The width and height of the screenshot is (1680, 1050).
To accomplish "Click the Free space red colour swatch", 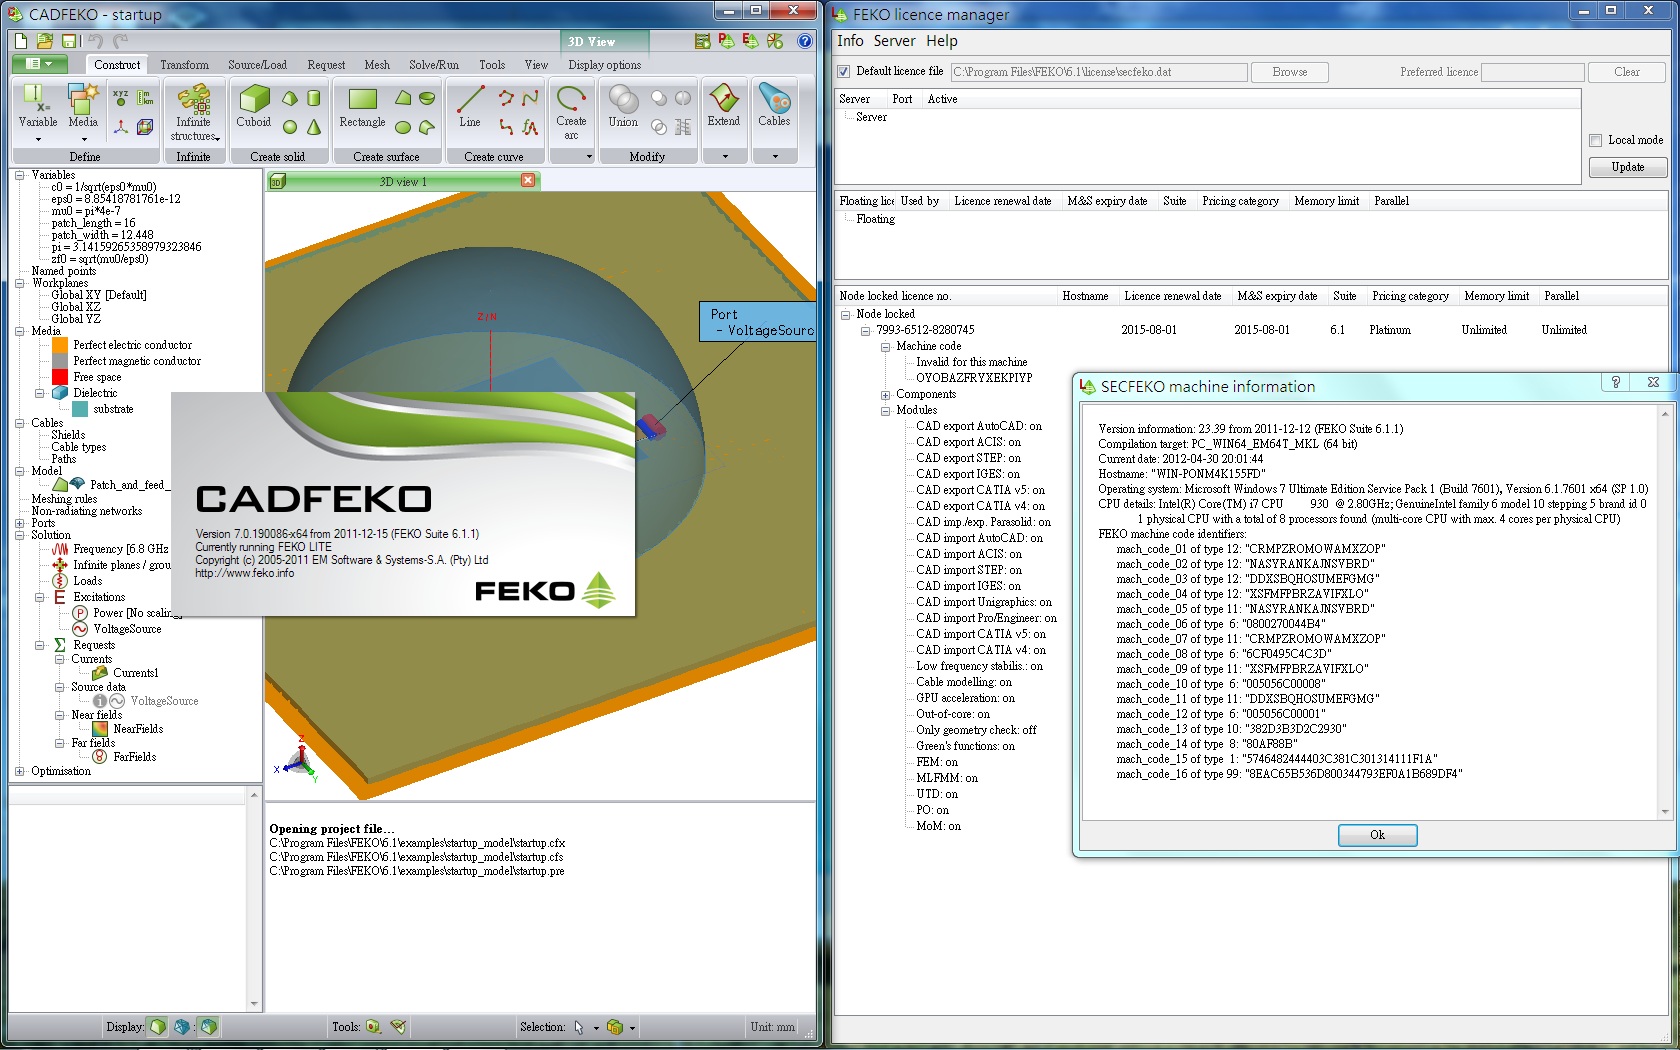I will coord(60,377).
